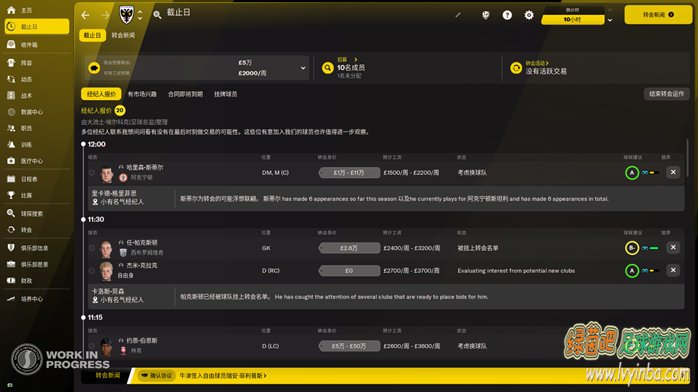Open settings via the gear icon
The image size is (698, 392).
tap(529, 15)
